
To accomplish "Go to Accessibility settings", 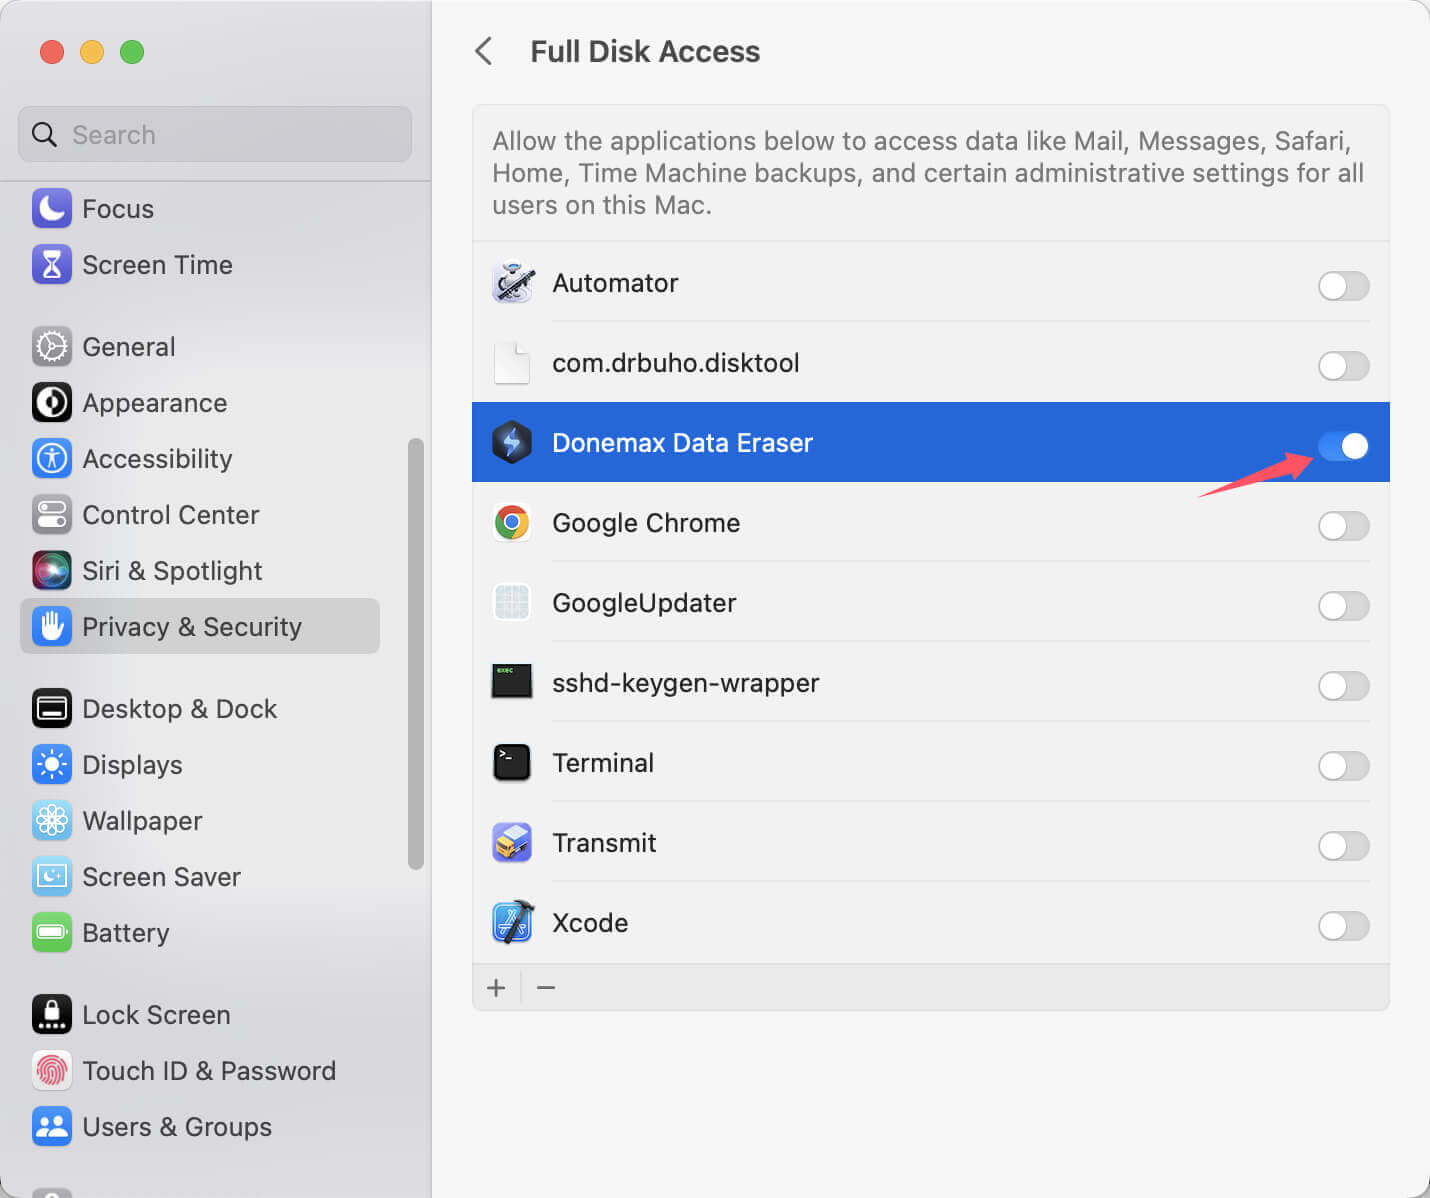I will pyautogui.click(x=157, y=459).
